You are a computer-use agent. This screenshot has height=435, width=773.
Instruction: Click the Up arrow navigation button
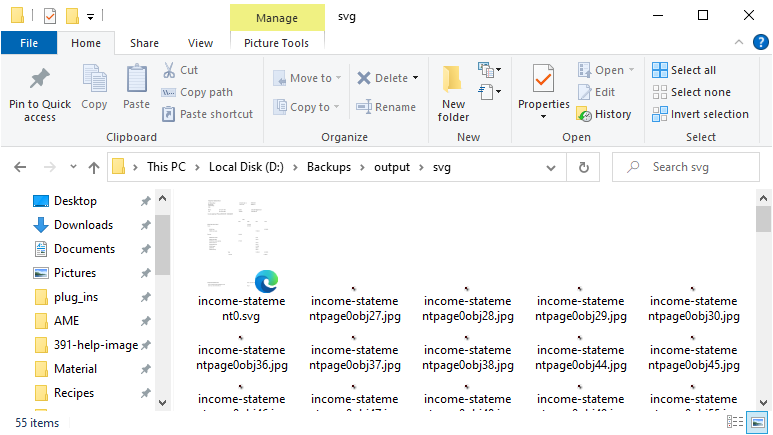pyautogui.click(x=94, y=167)
